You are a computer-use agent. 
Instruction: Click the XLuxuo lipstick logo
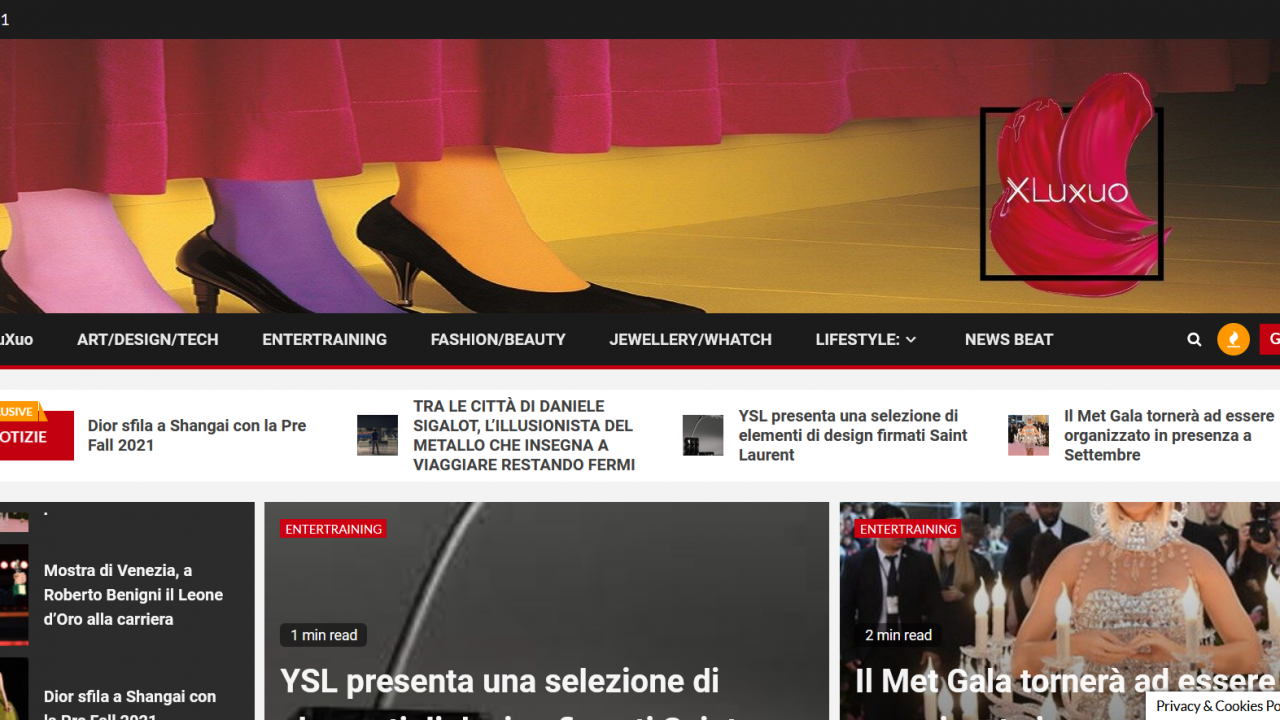(x=1072, y=190)
